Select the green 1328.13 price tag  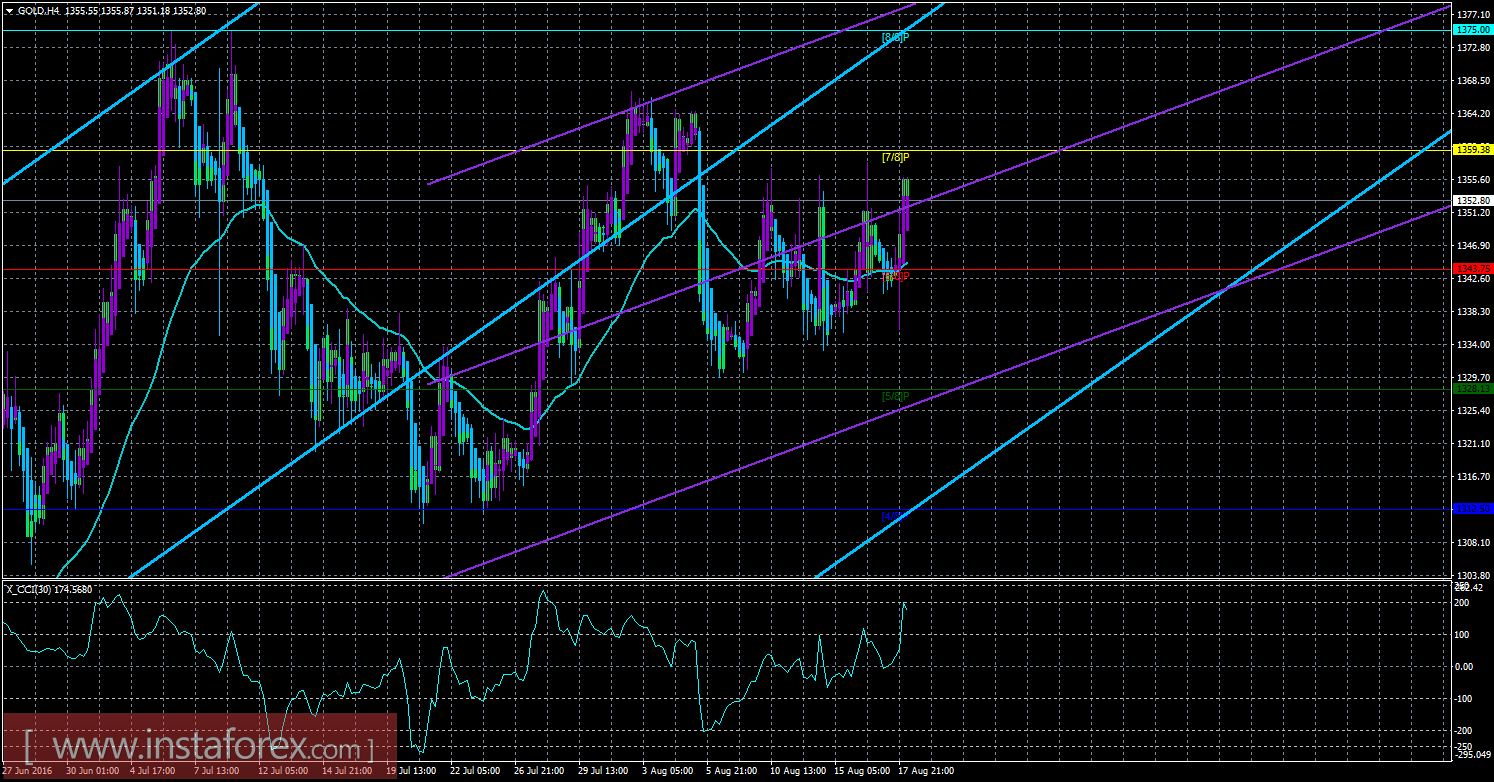click(x=1472, y=388)
